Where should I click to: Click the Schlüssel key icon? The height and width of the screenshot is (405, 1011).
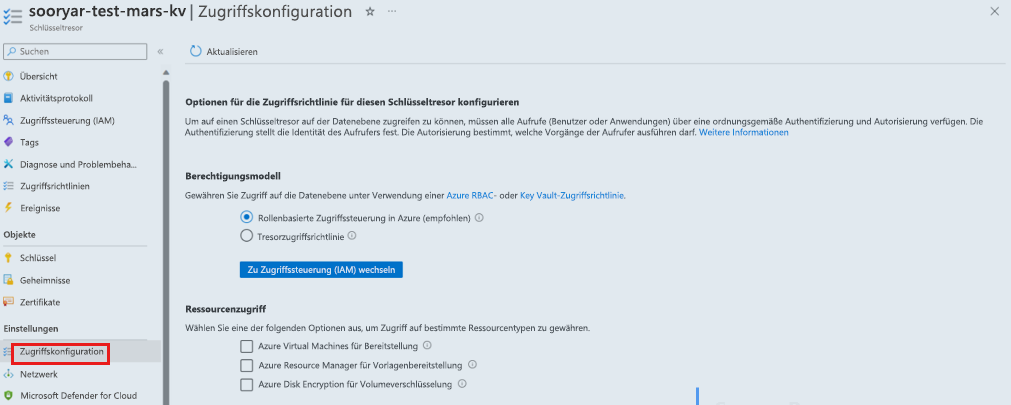8,258
